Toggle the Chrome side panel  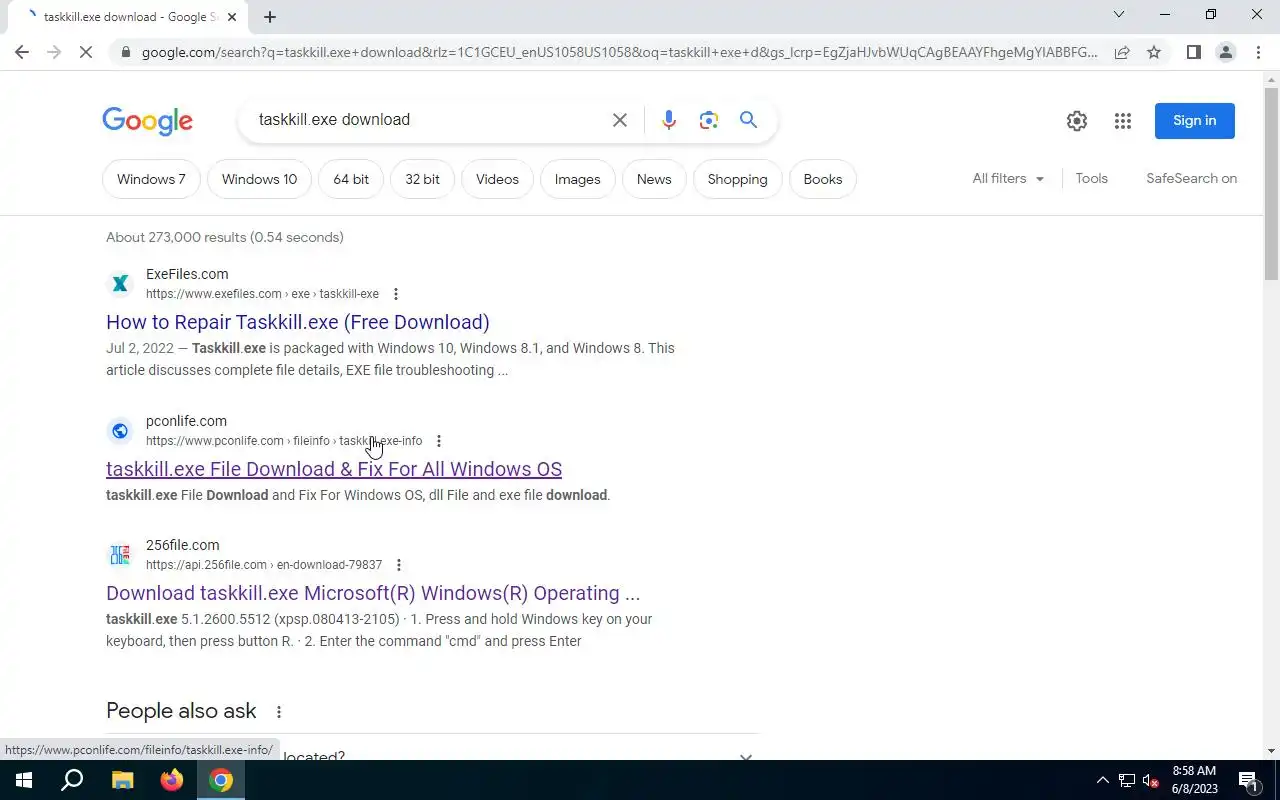[1193, 52]
